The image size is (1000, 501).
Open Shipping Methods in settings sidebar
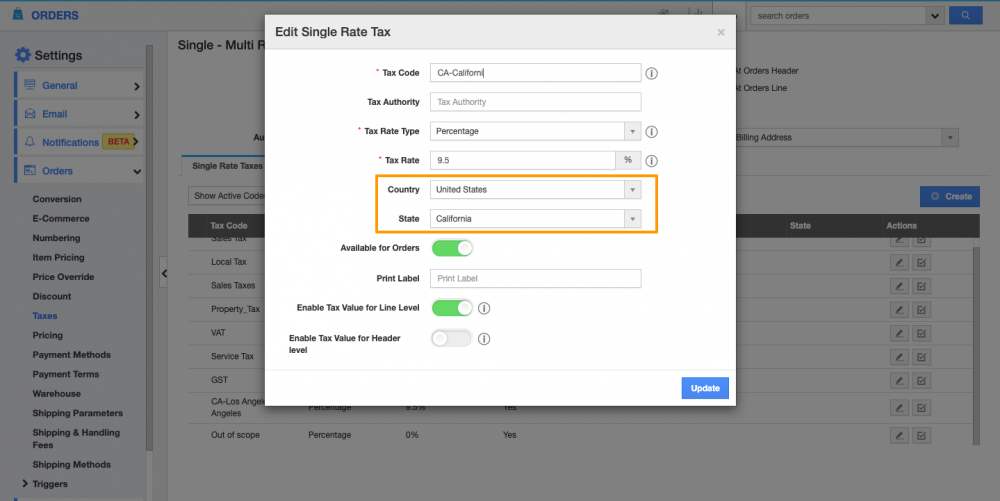click(71, 465)
